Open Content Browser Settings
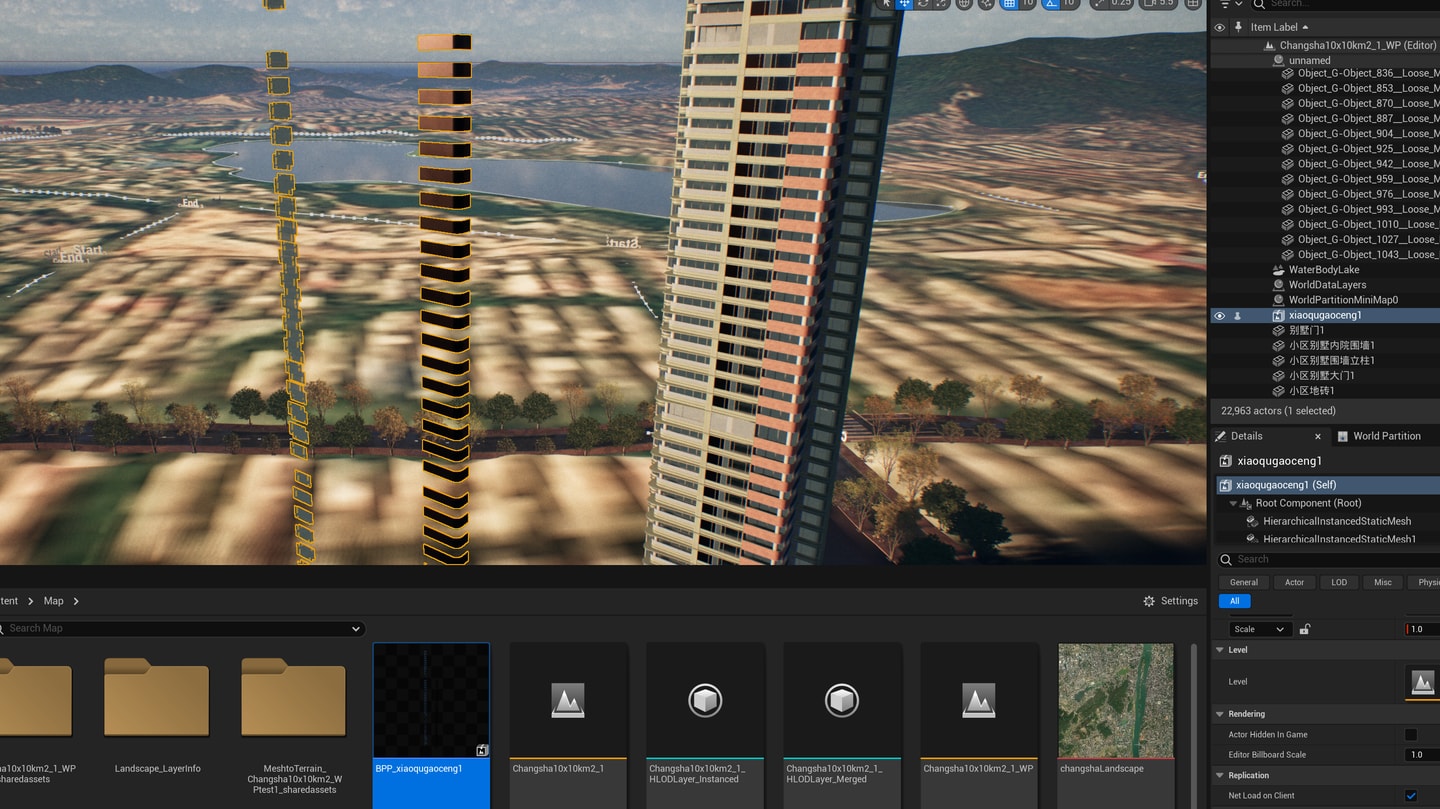Image resolution: width=1440 pixels, height=809 pixels. pos(1170,601)
